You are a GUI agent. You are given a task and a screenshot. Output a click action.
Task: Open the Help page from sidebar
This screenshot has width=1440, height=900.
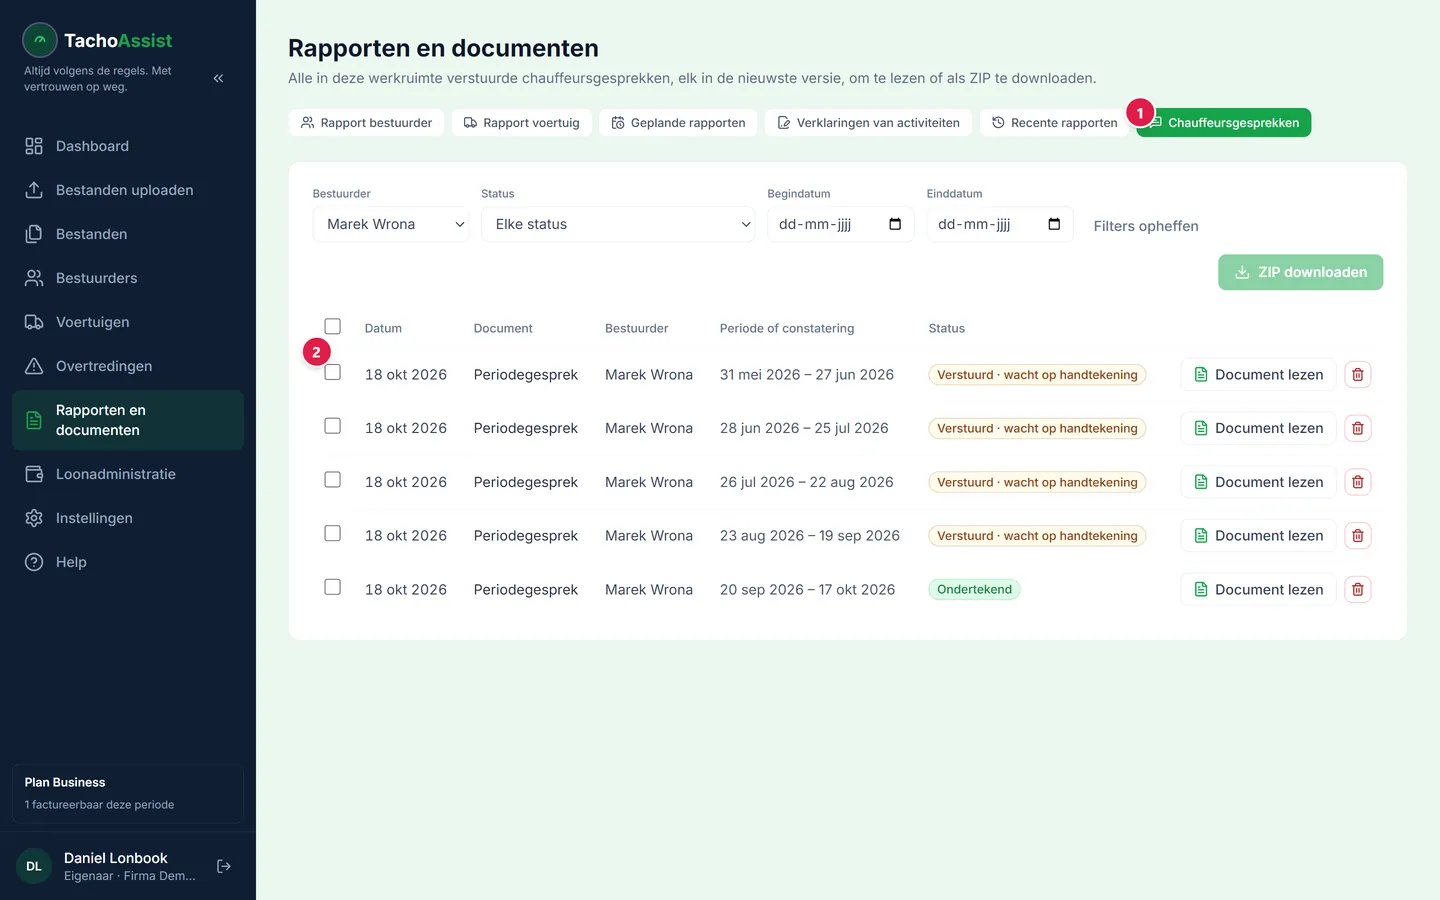[x=128, y=562]
